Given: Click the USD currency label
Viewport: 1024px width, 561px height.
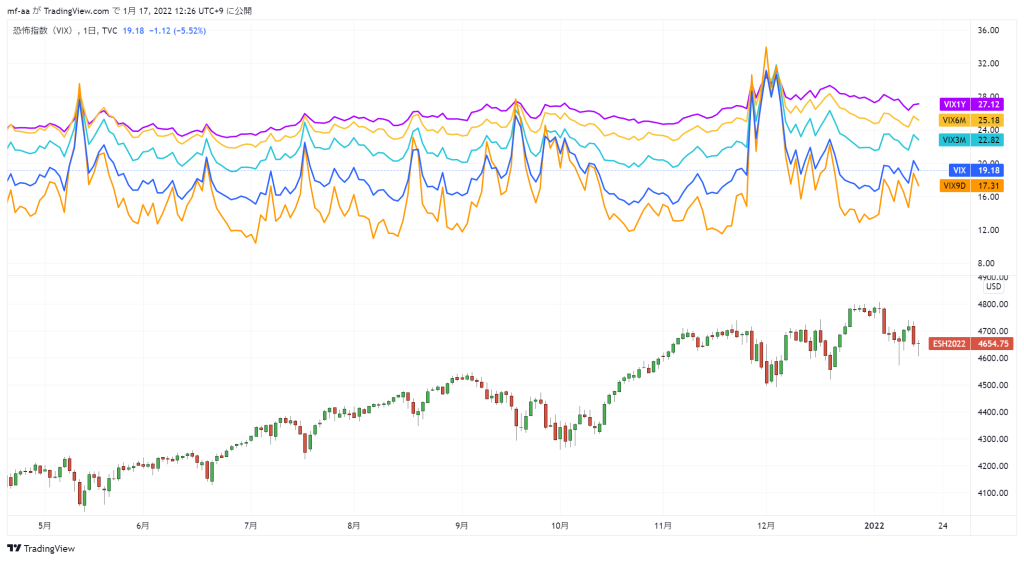Looking at the screenshot, I should click(993, 287).
